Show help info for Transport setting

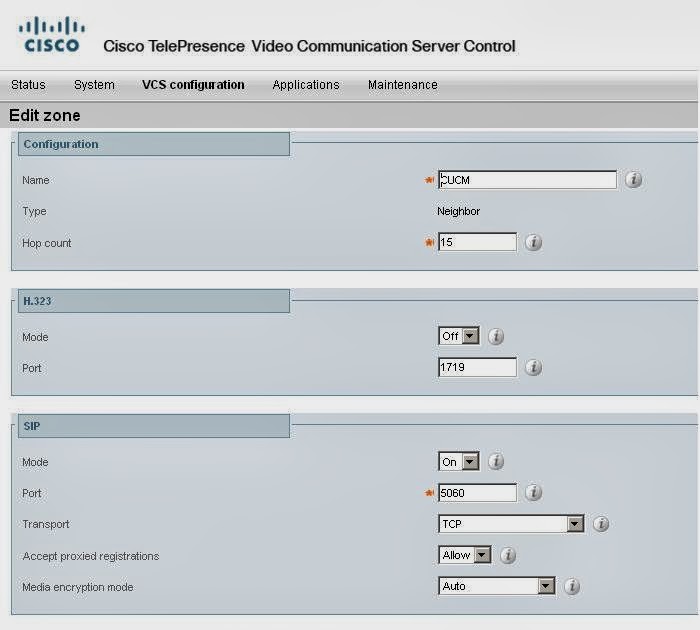tap(601, 524)
